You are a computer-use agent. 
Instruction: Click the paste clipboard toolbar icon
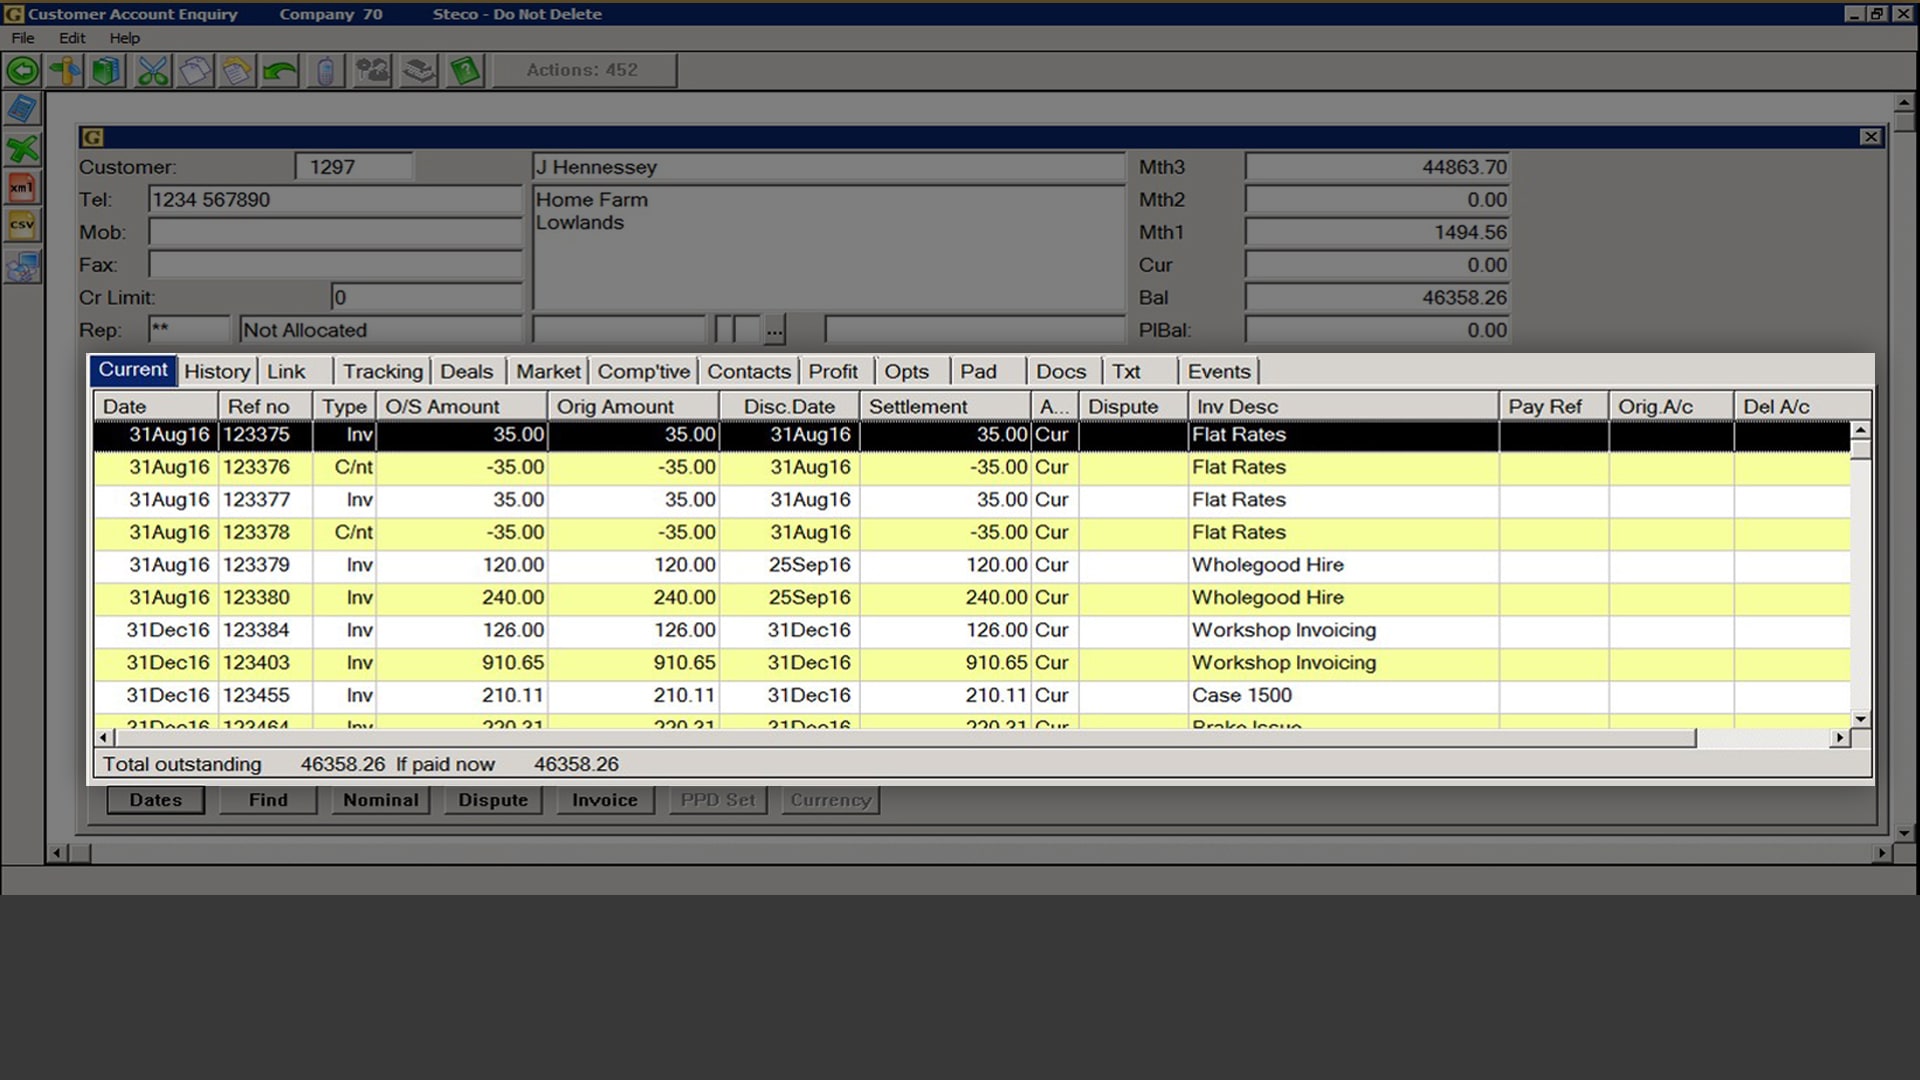tap(238, 71)
